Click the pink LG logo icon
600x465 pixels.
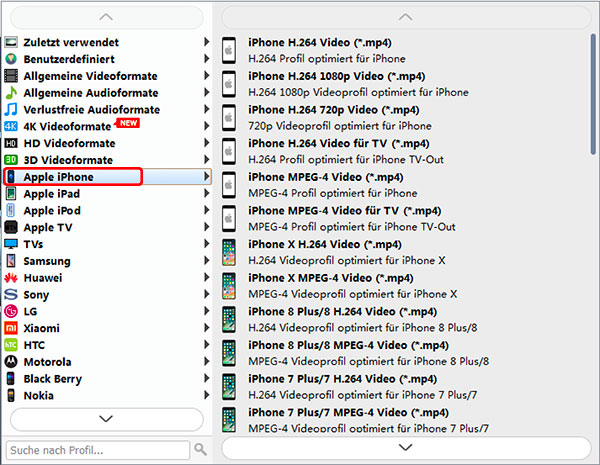pyautogui.click(x=11, y=312)
